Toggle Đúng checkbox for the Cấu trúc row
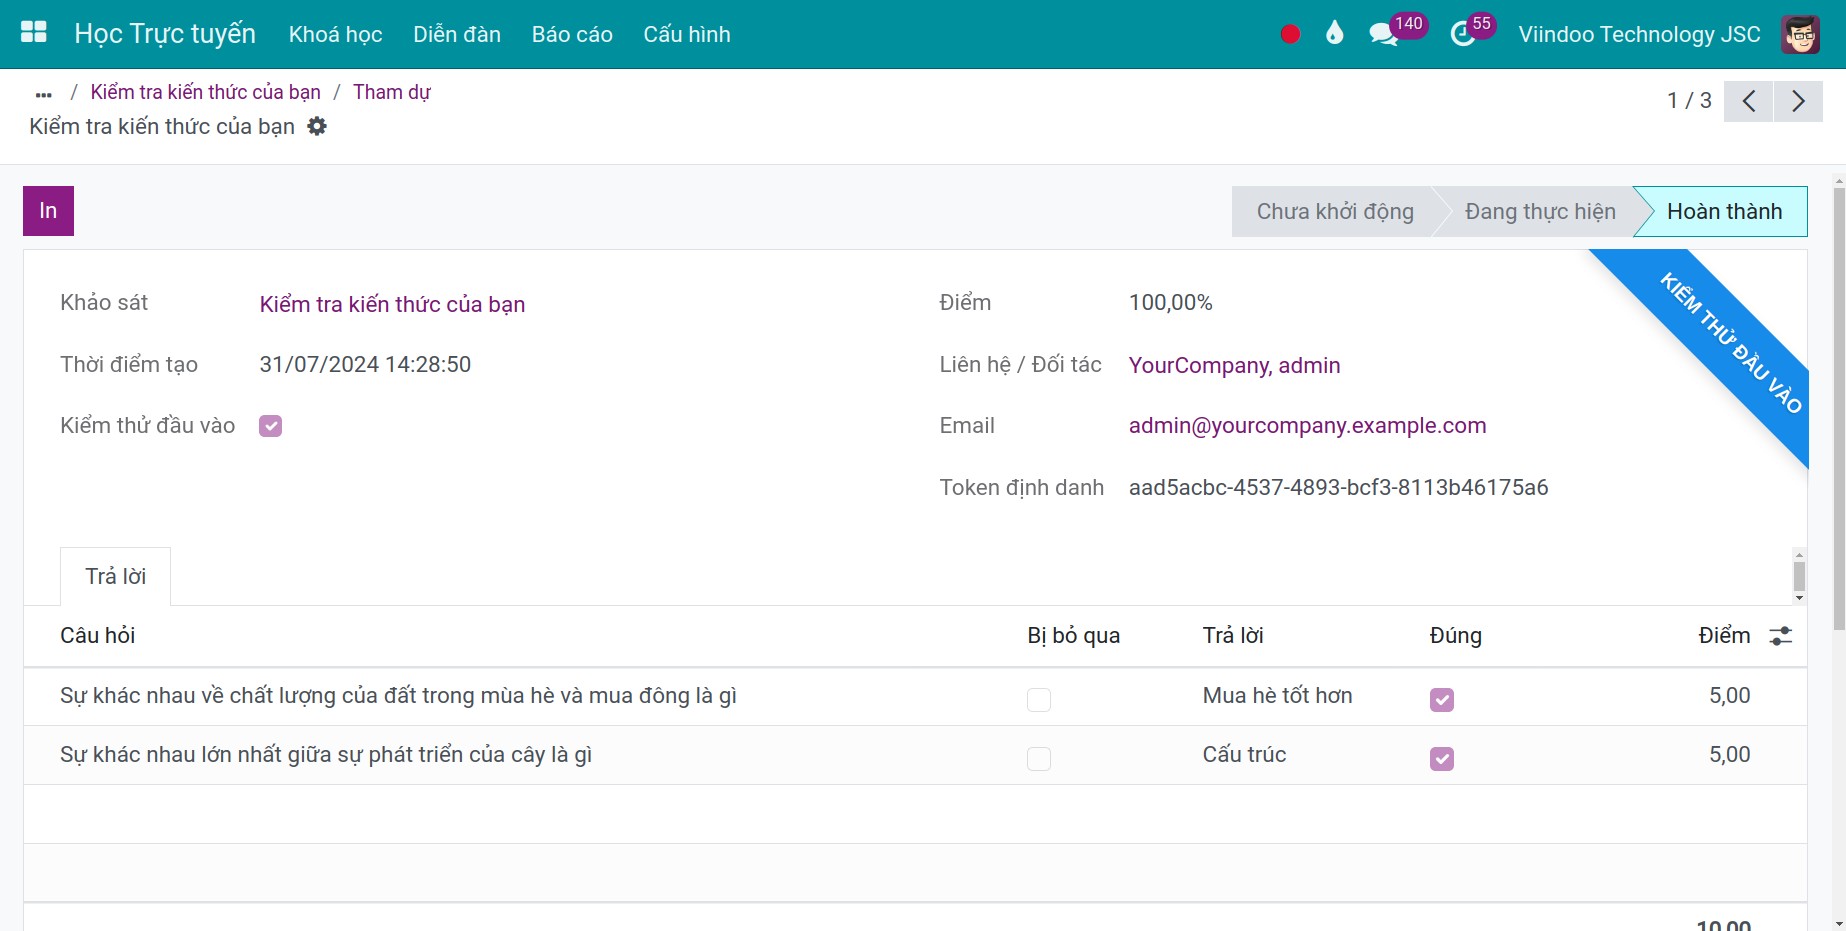This screenshot has height=931, width=1846. (1442, 758)
